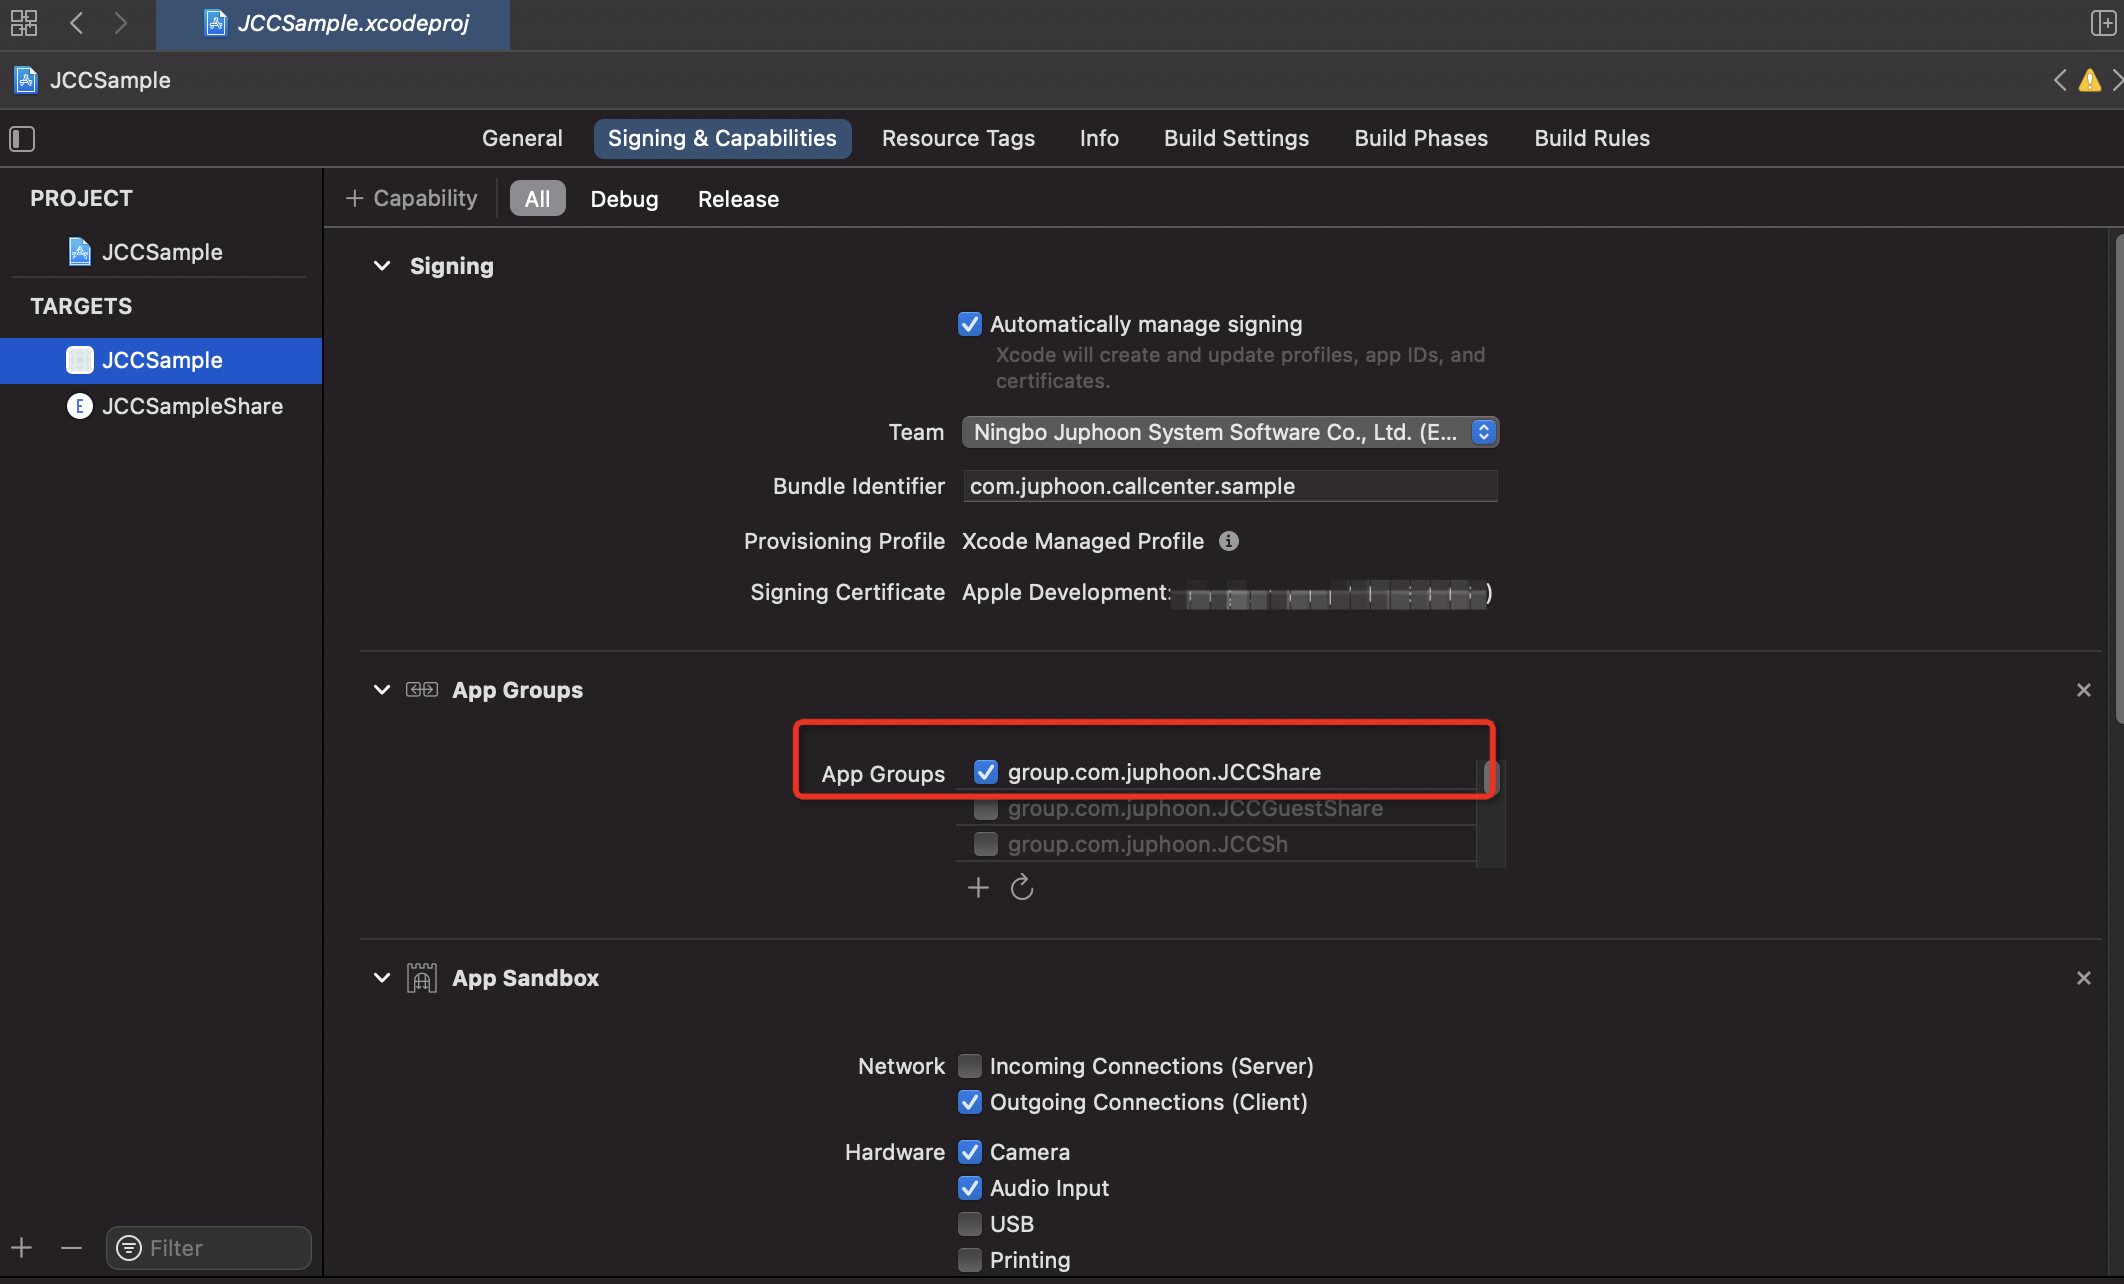Remove the selected target with minus
The image size is (2124, 1284).
pyautogui.click(x=71, y=1248)
